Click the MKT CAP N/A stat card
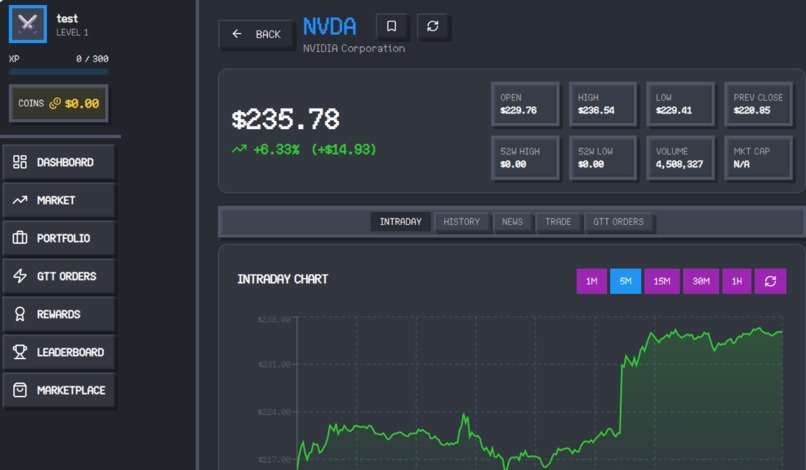 coord(759,158)
